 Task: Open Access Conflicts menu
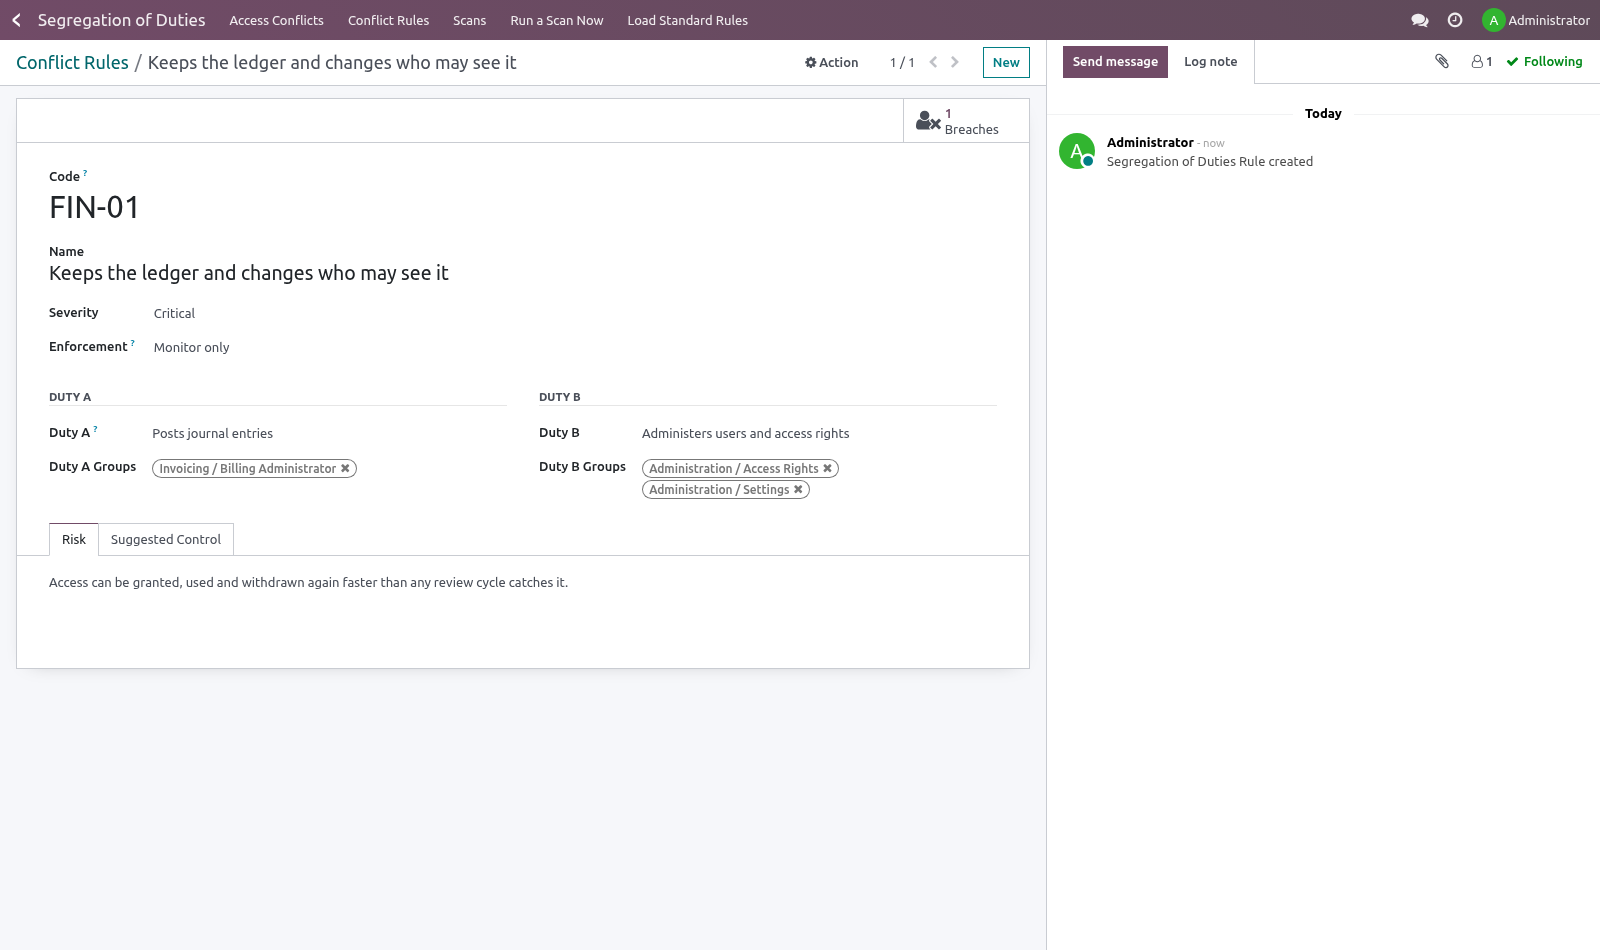tap(277, 20)
